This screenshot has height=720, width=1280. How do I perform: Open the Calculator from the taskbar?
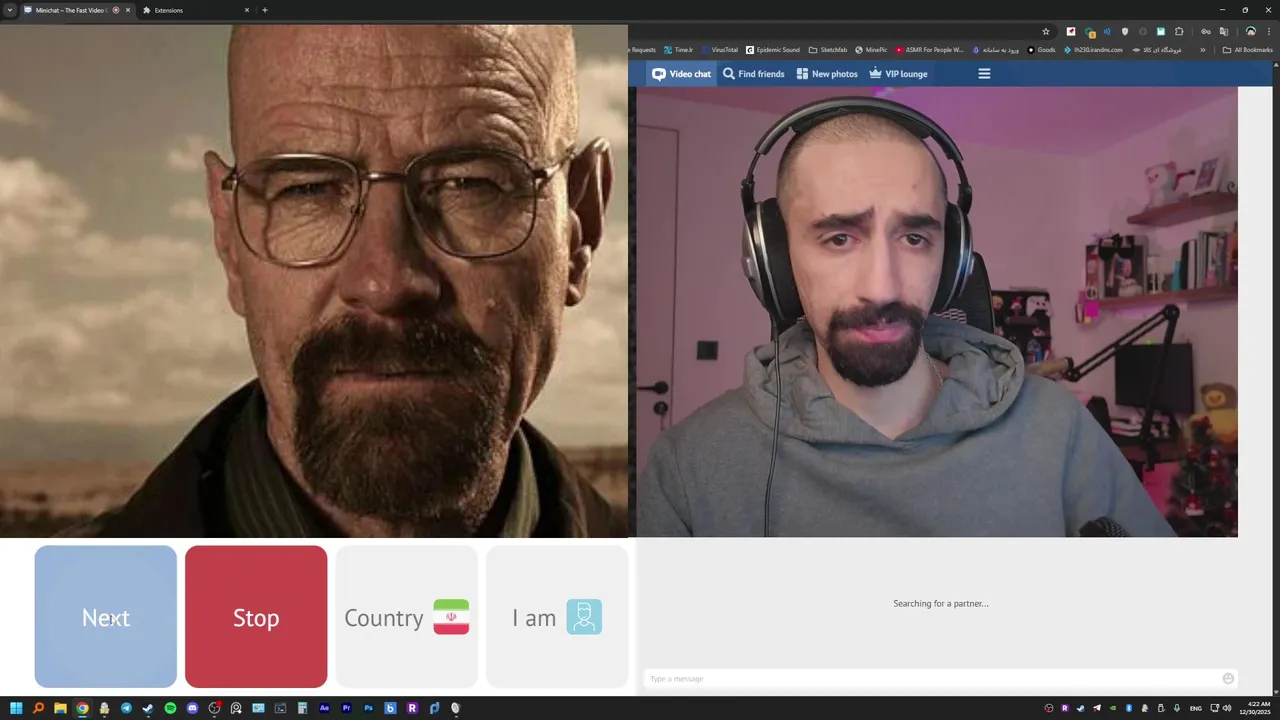tap(302, 708)
